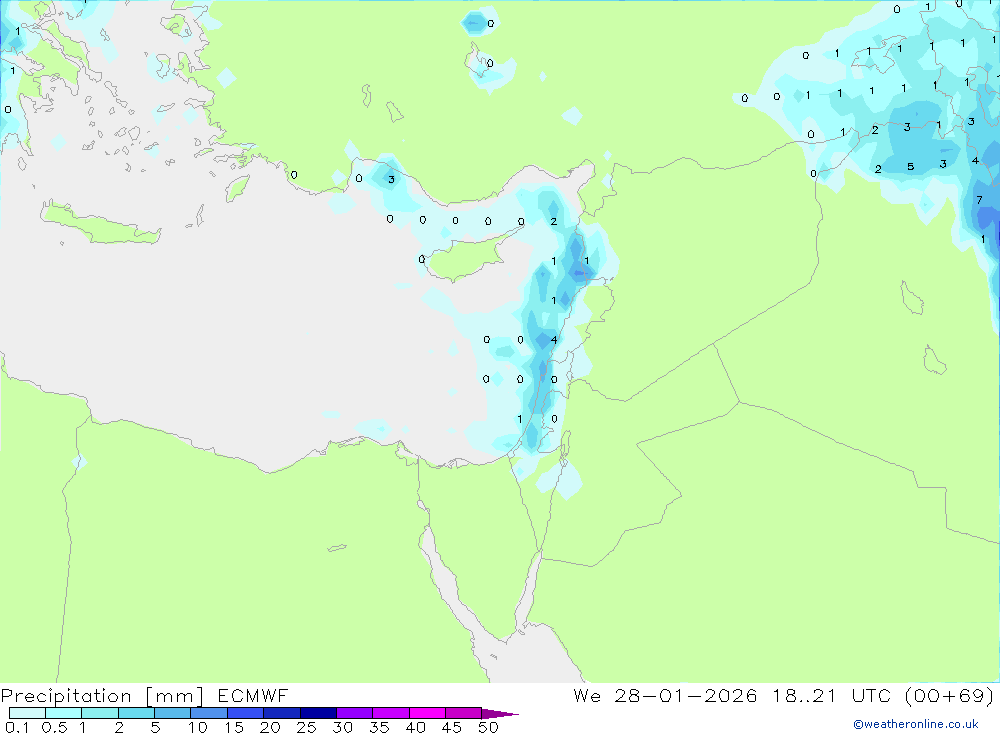Click the '(00+69)' forecast offset text
The height and width of the screenshot is (733, 1000).
[x=950, y=695]
